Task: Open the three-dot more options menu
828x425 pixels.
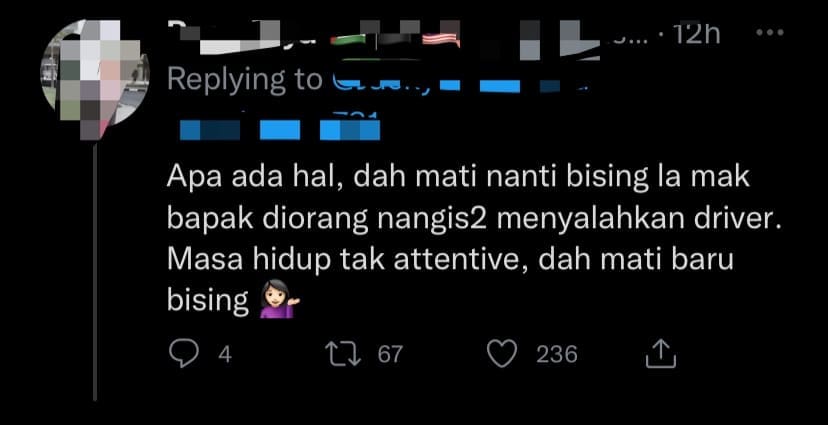Action: pyautogui.click(x=770, y=33)
